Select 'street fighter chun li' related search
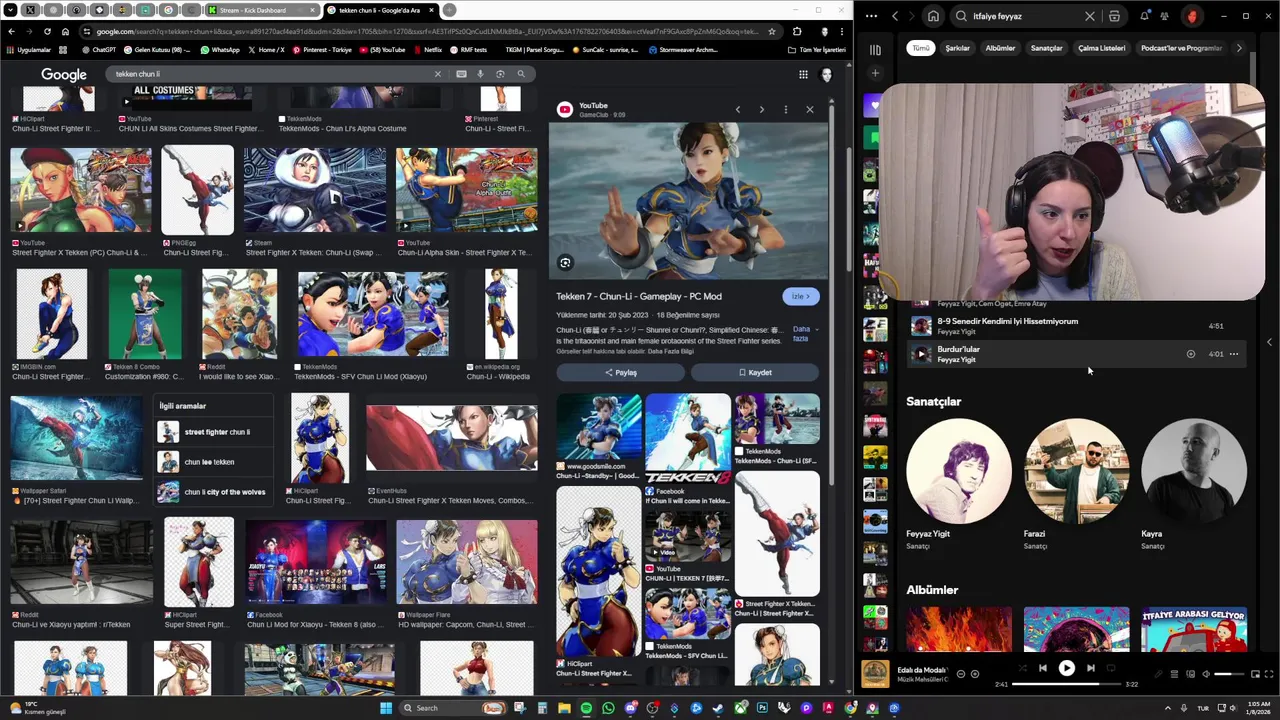This screenshot has width=1280, height=720. [x=214, y=432]
